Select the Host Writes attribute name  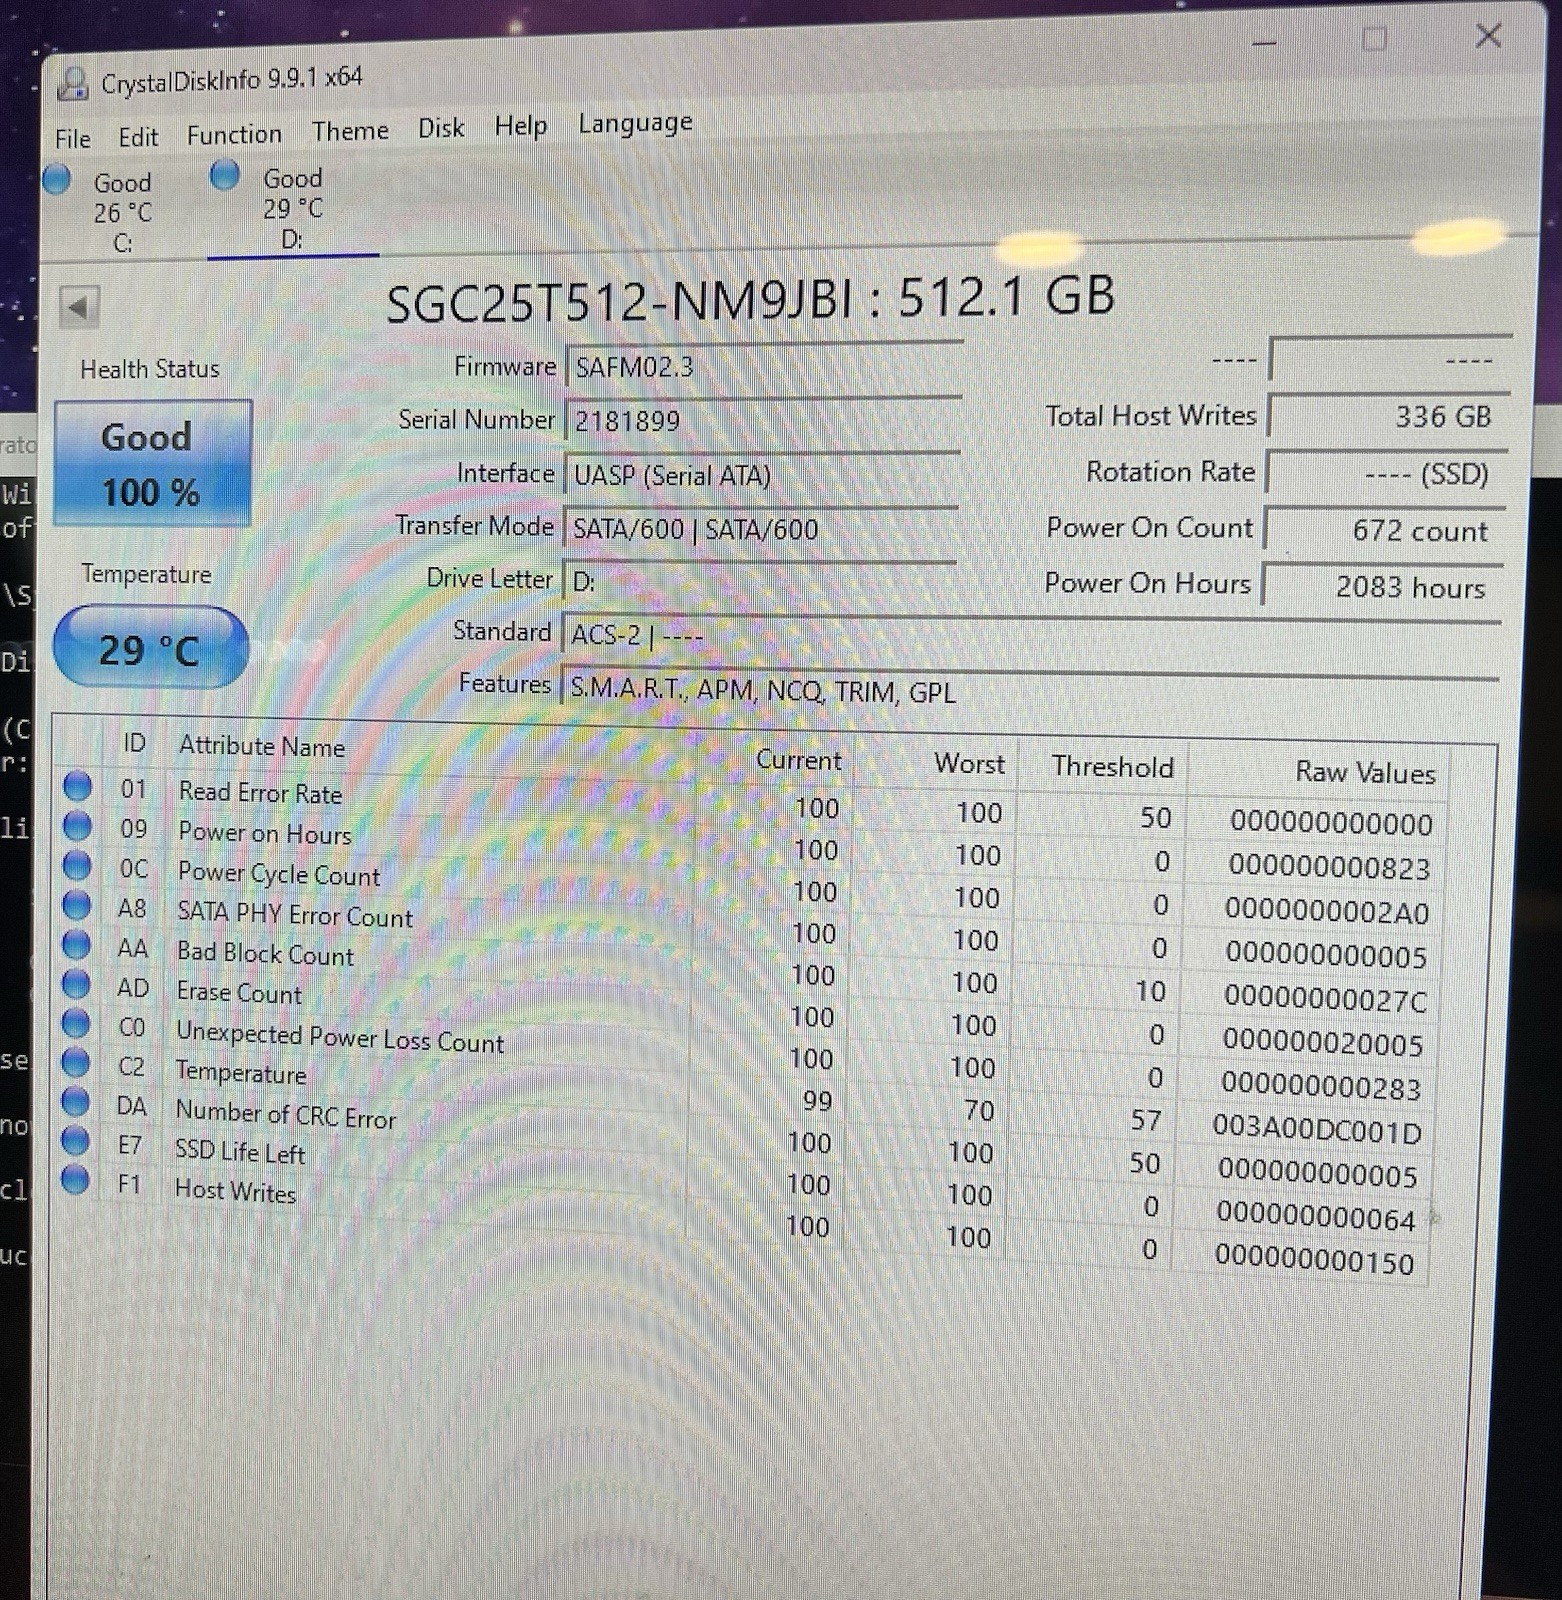[x=235, y=1191]
